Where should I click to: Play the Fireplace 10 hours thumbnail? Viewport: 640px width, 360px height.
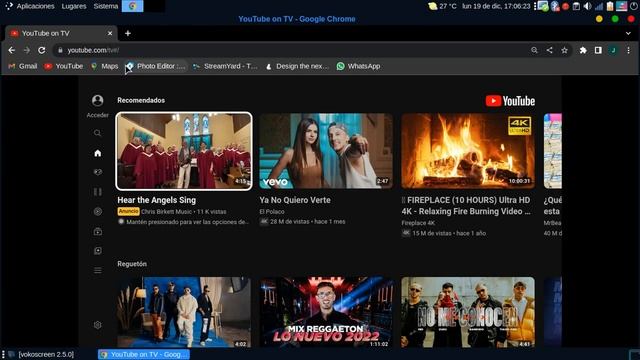click(x=468, y=151)
